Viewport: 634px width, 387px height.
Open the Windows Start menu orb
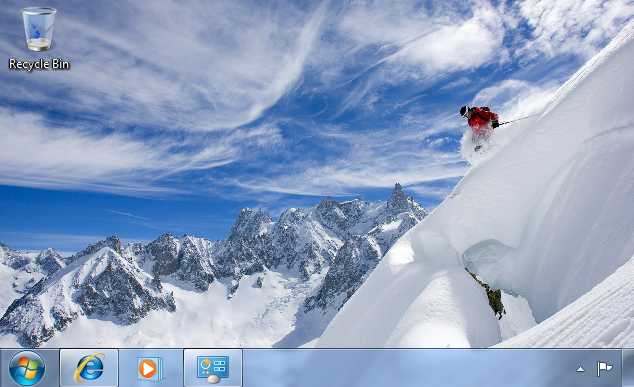(x=27, y=368)
